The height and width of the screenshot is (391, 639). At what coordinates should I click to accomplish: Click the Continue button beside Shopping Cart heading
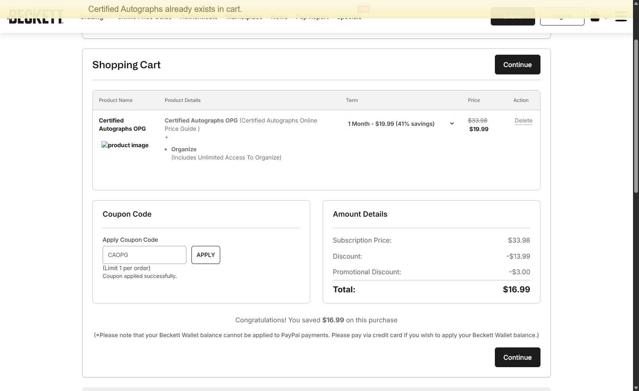pyautogui.click(x=517, y=64)
